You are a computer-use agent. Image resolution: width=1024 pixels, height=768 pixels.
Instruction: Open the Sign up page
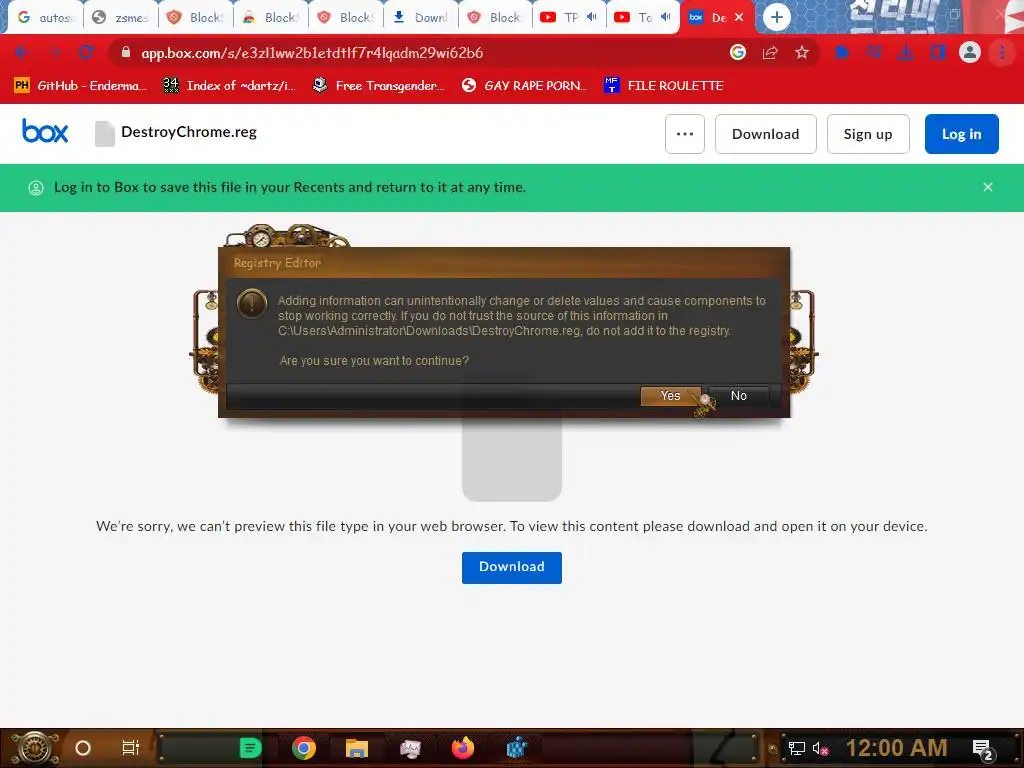(867, 134)
